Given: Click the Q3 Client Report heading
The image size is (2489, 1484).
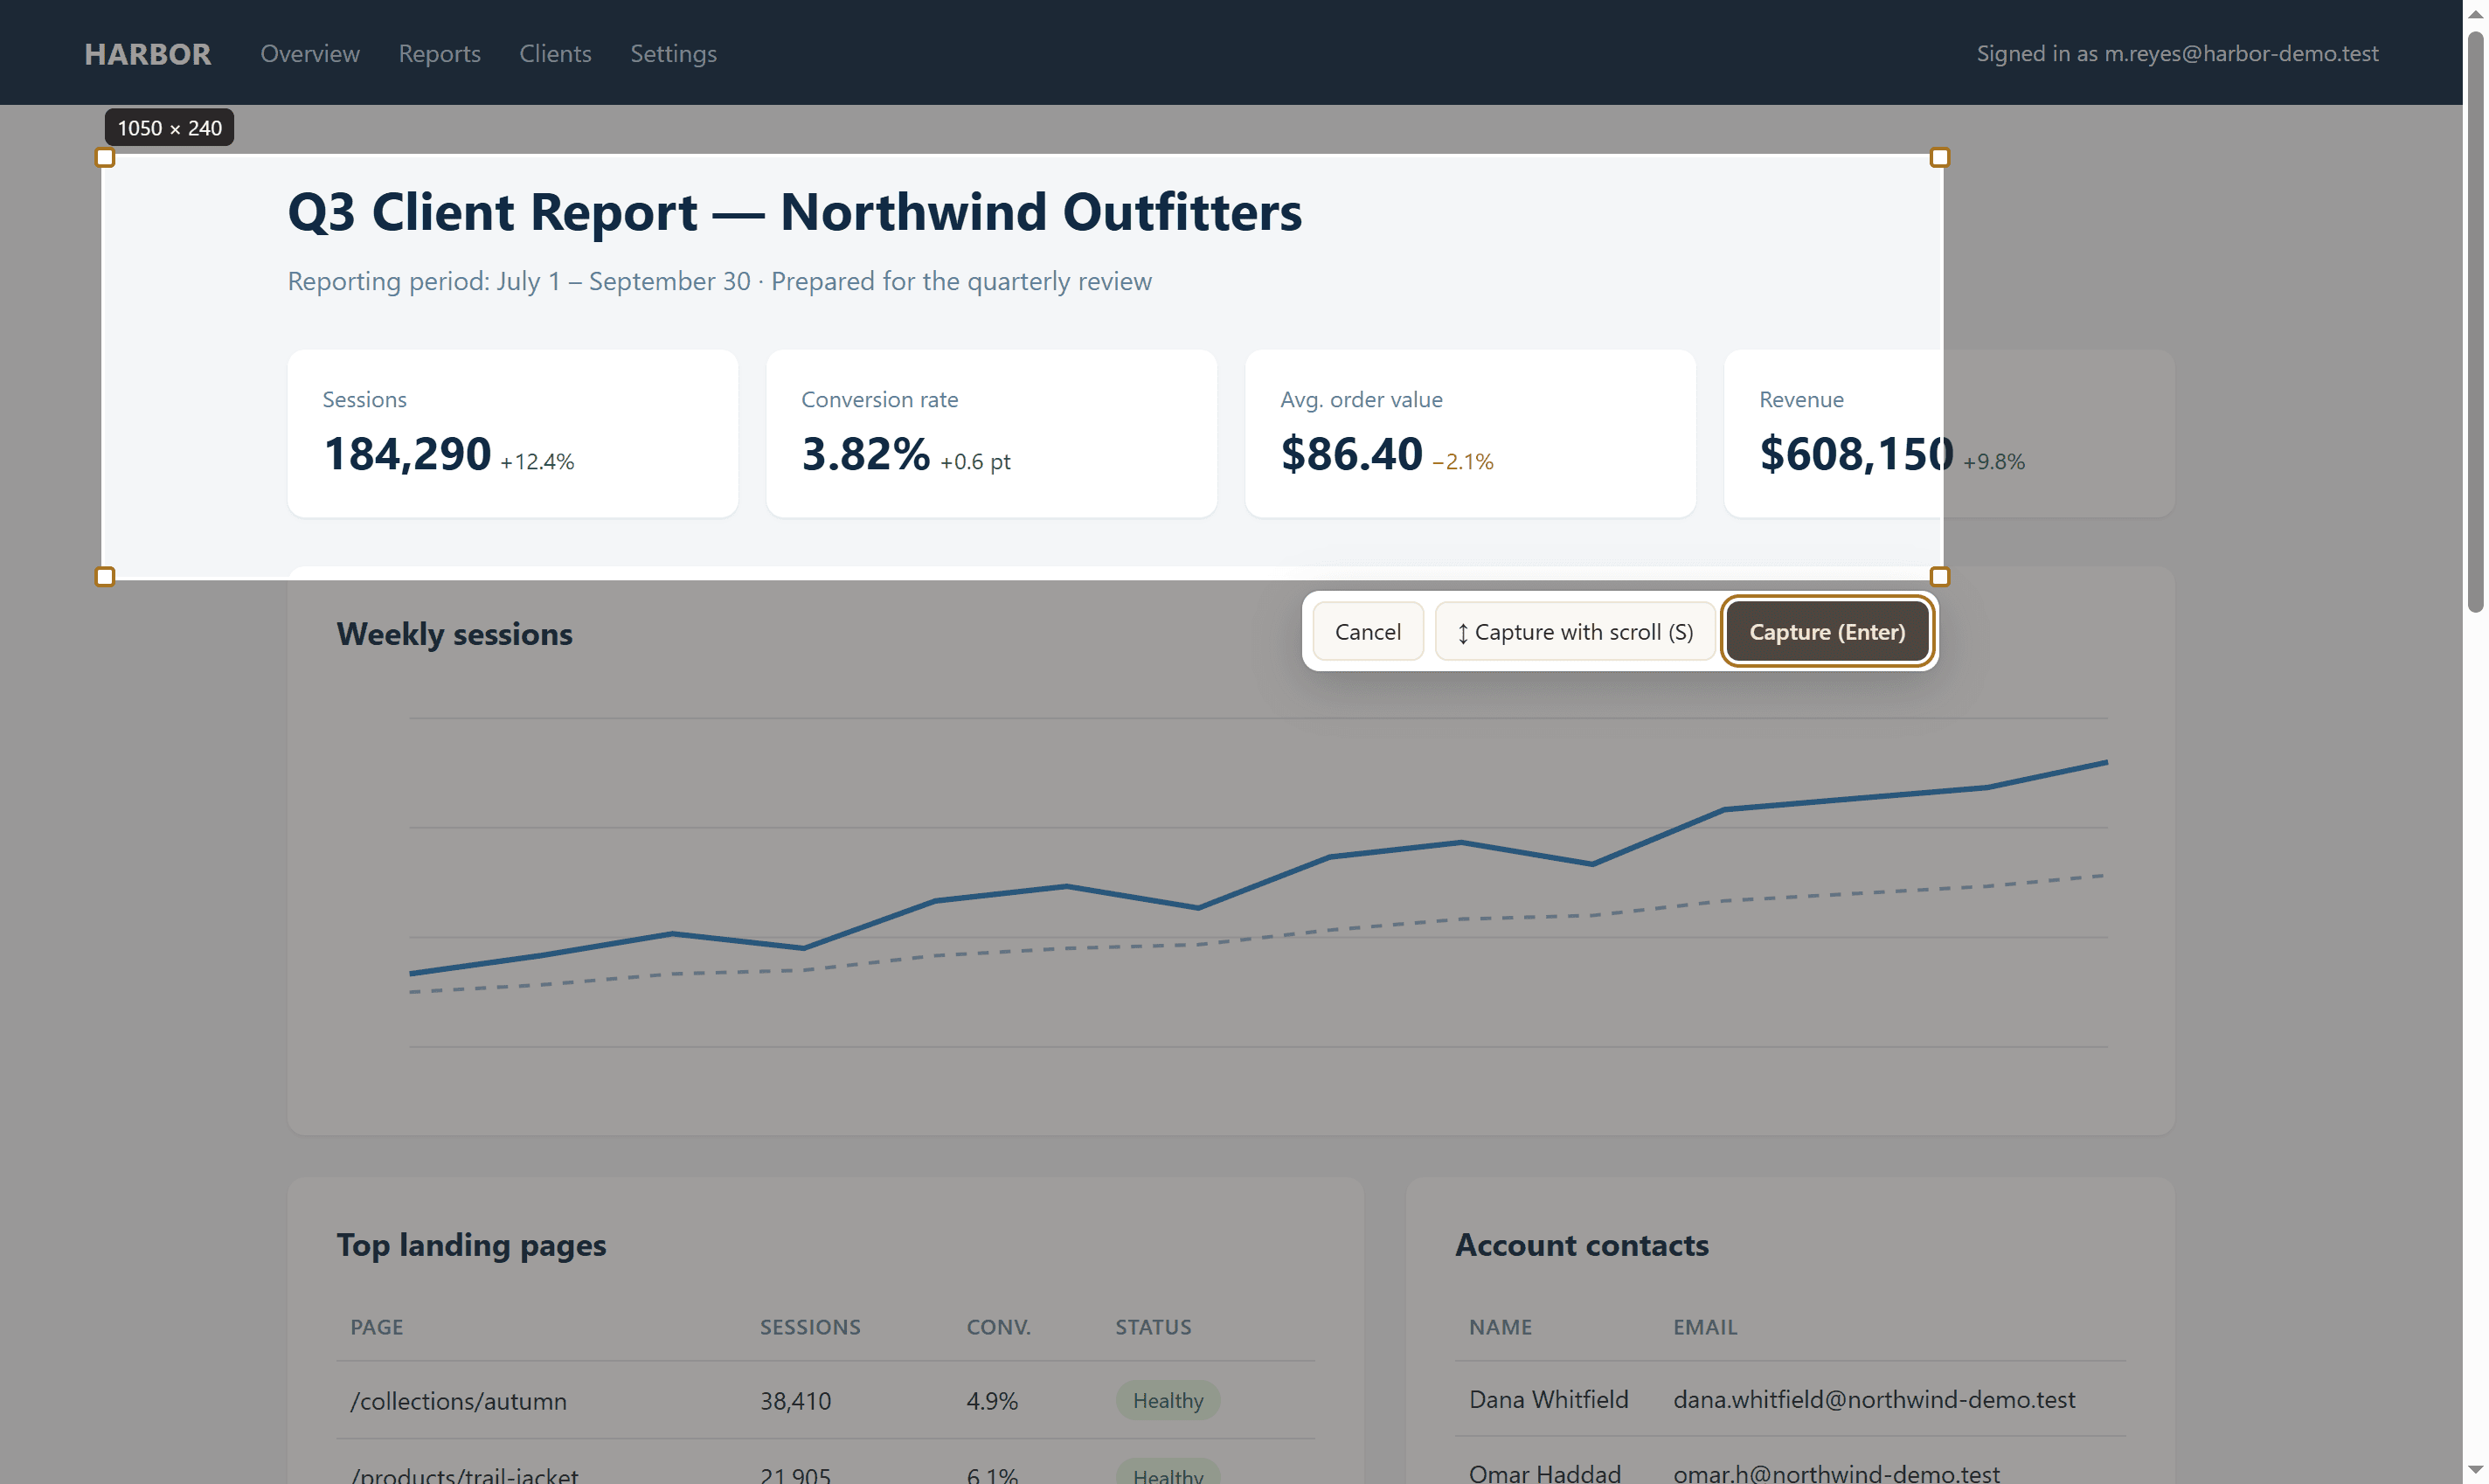Looking at the screenshot, I should click(x=795, y=212).
